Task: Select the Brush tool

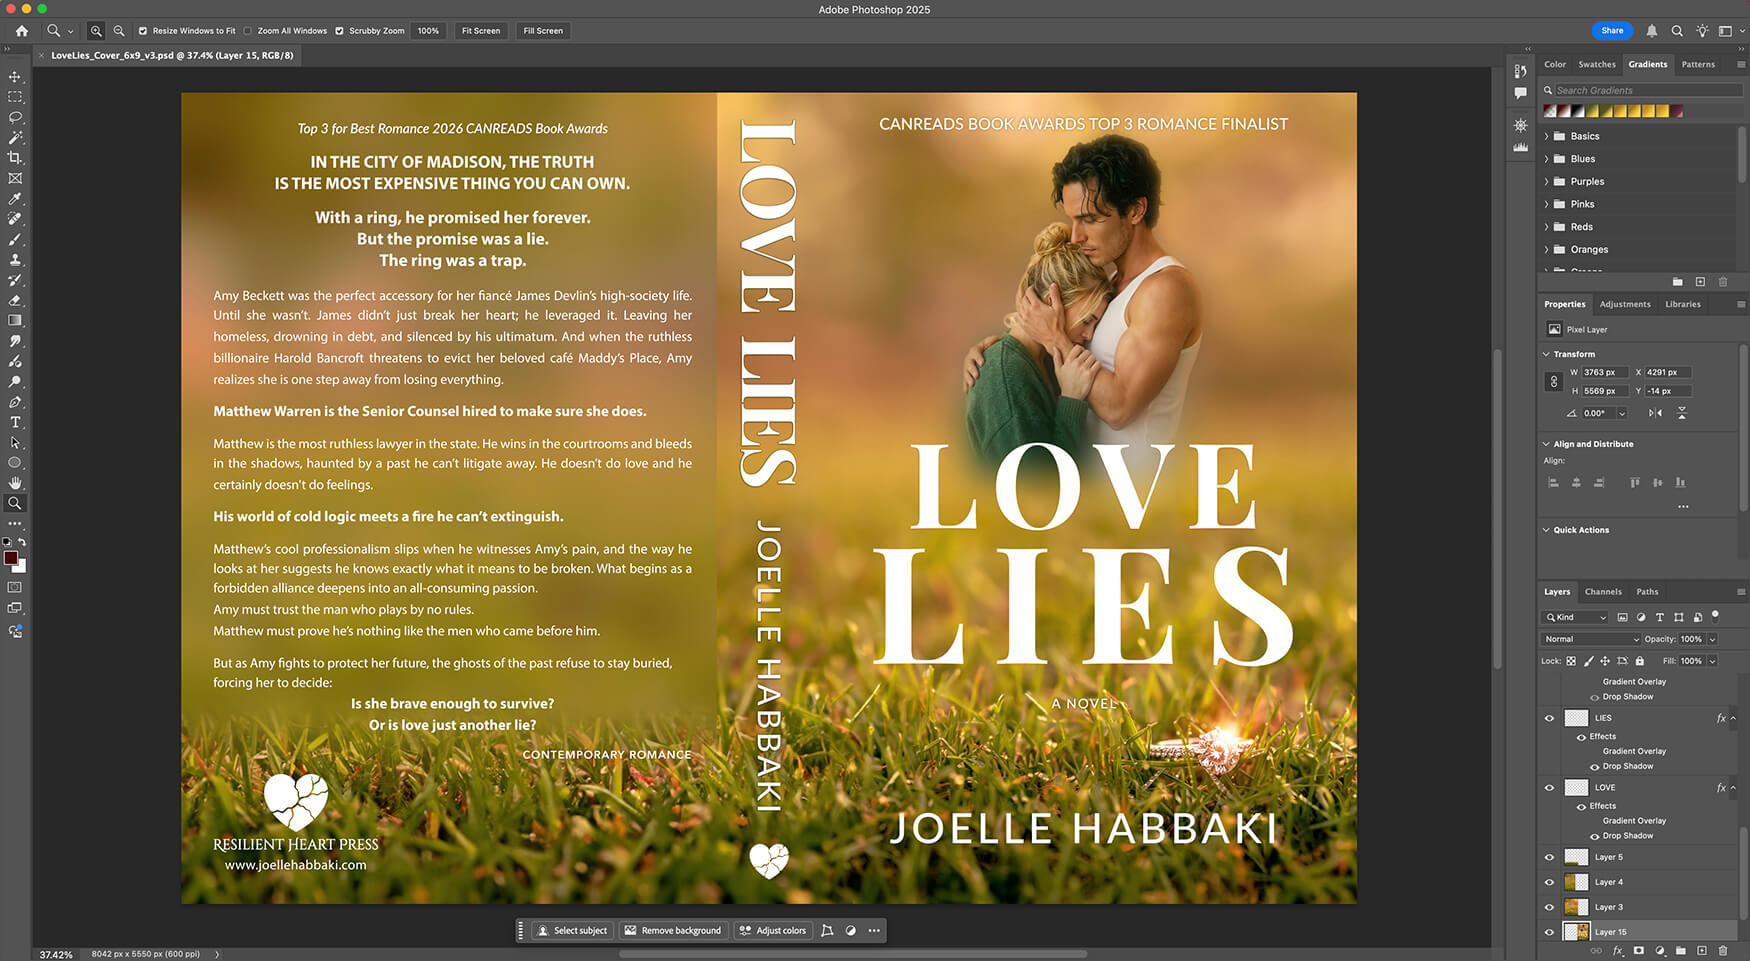Action: (x=15, y=240)
